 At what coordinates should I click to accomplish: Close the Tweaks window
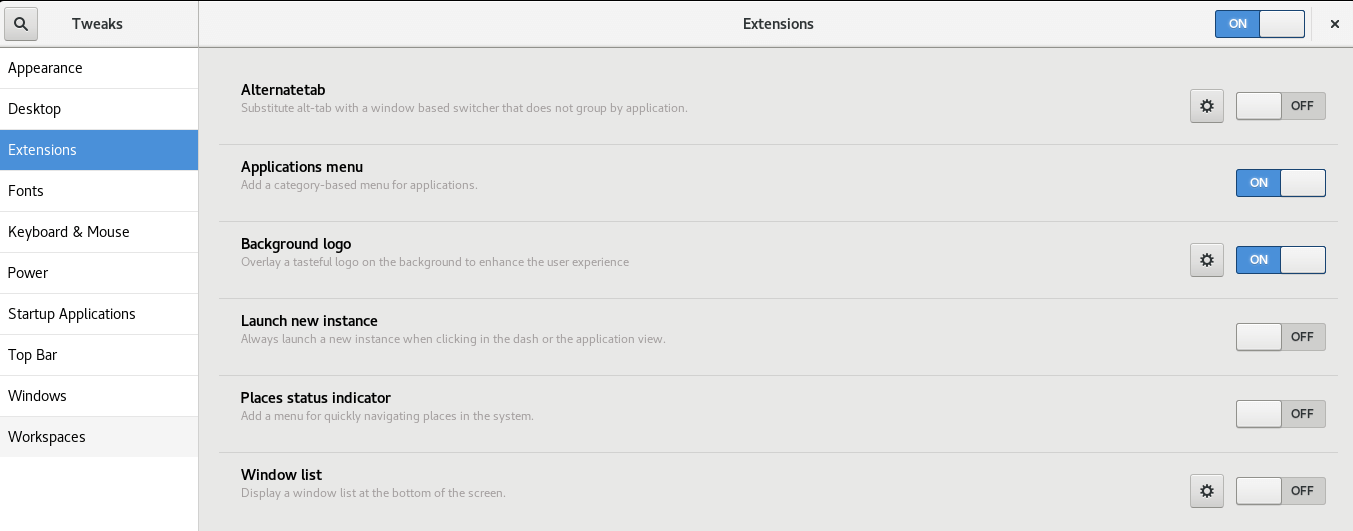click(1334, 24)
